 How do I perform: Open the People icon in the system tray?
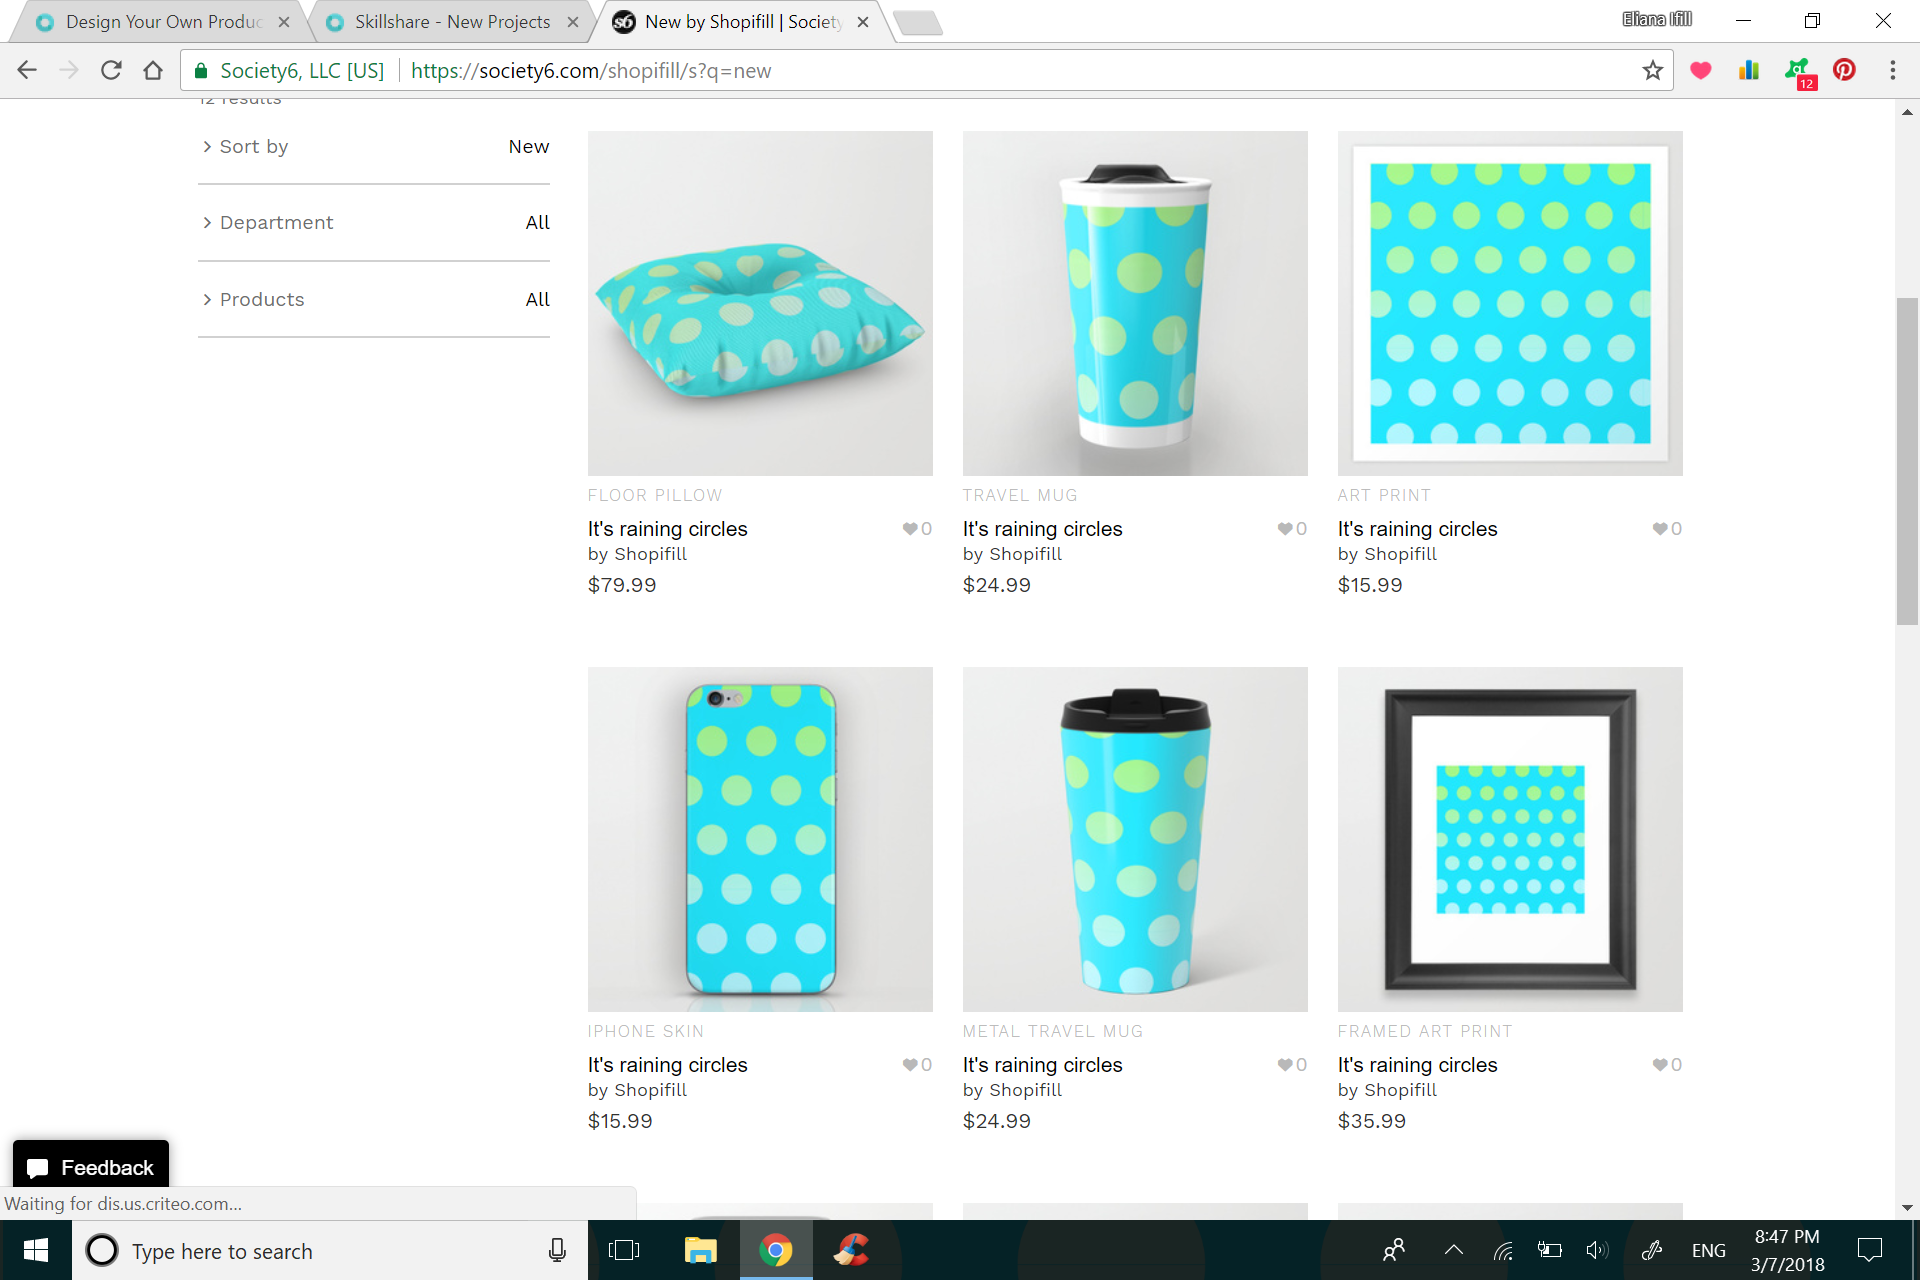(1394, 1250)
